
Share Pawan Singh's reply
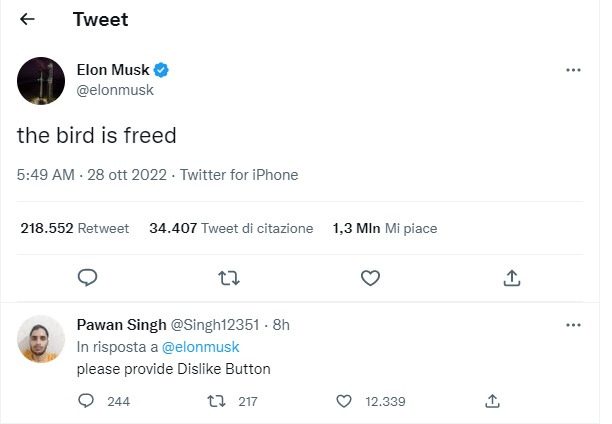pyautogui.click(x=493, y=401)
